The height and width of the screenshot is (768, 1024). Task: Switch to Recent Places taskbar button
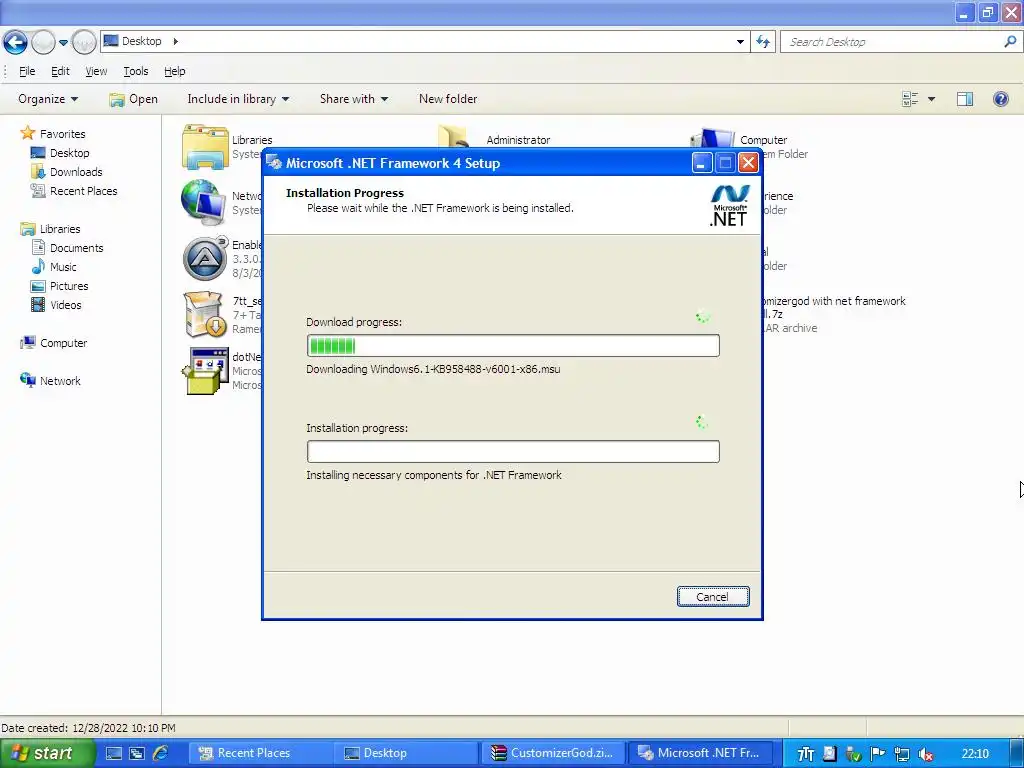click(x=262, y=753)
